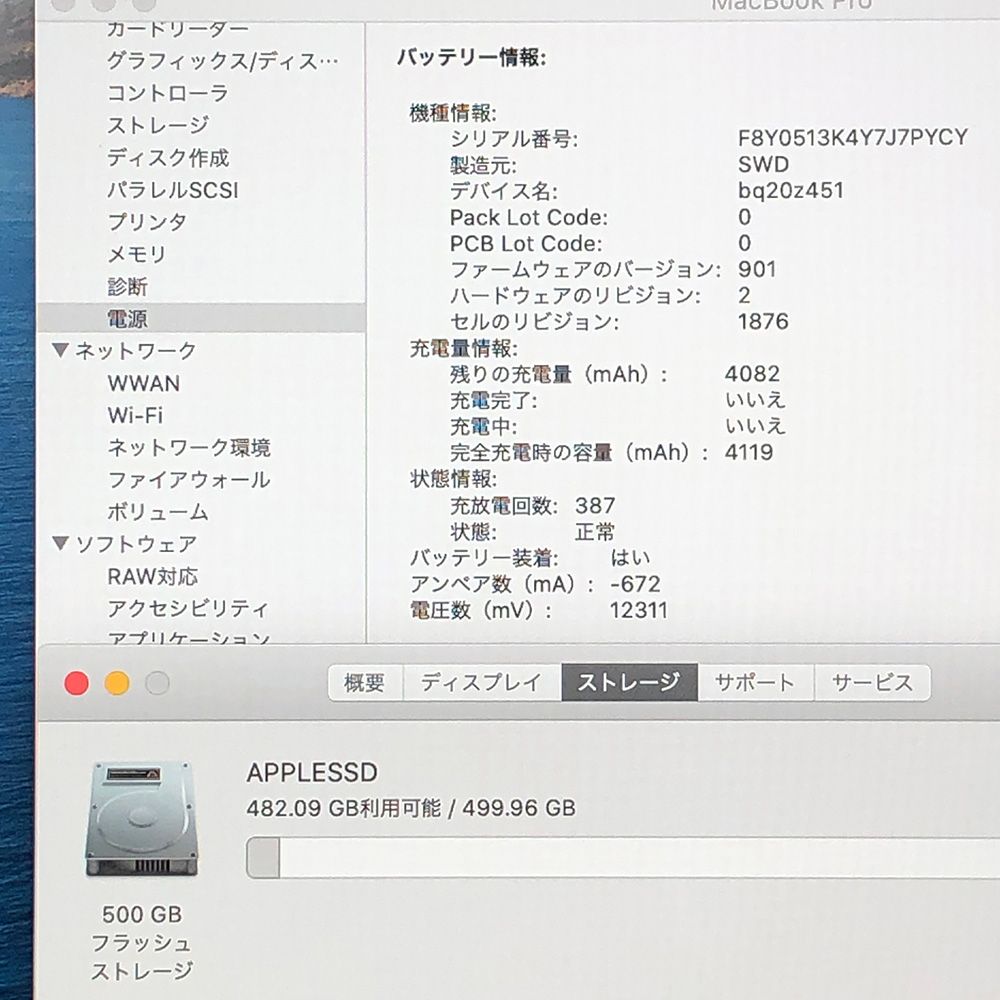Click the yellow minimize window button
The image size is (1000, 1000).
point(117,684)
